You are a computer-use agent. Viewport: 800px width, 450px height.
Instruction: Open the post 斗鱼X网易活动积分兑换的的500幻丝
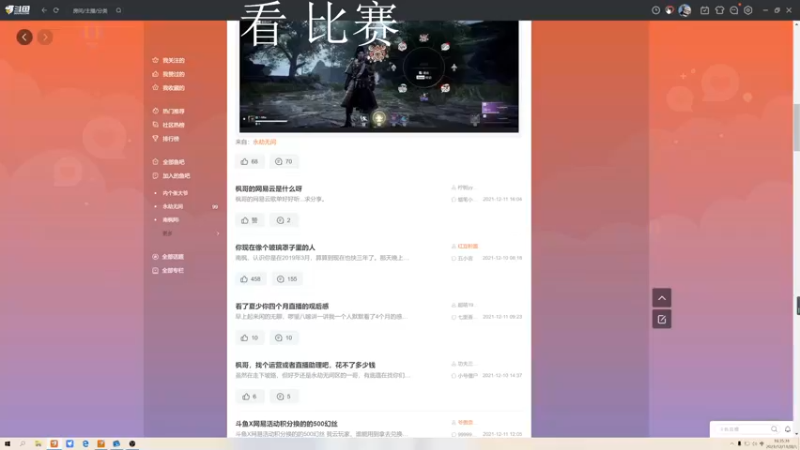point(286,423)
